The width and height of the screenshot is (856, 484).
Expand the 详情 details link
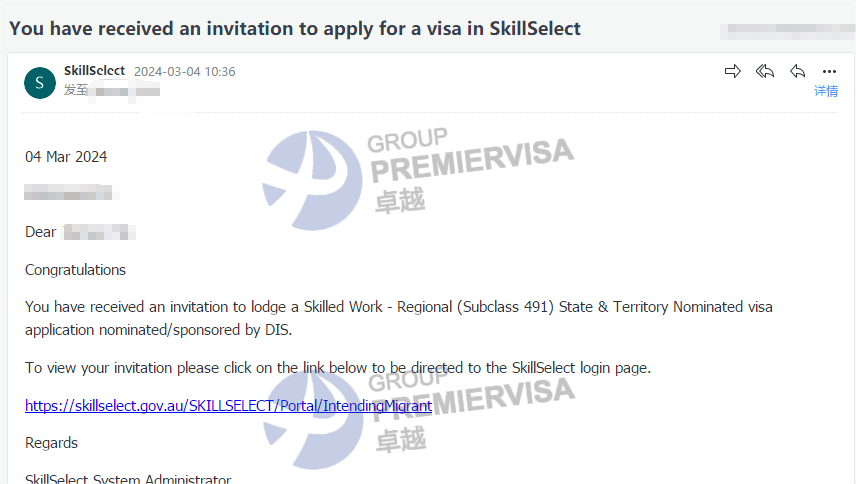[826, 91]
